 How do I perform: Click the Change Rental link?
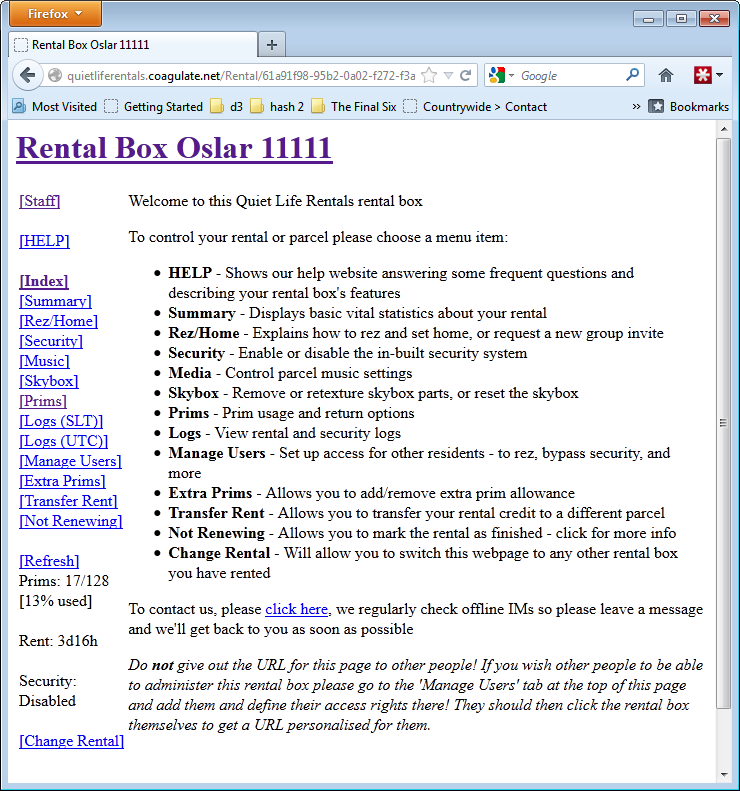click(71, 741)
